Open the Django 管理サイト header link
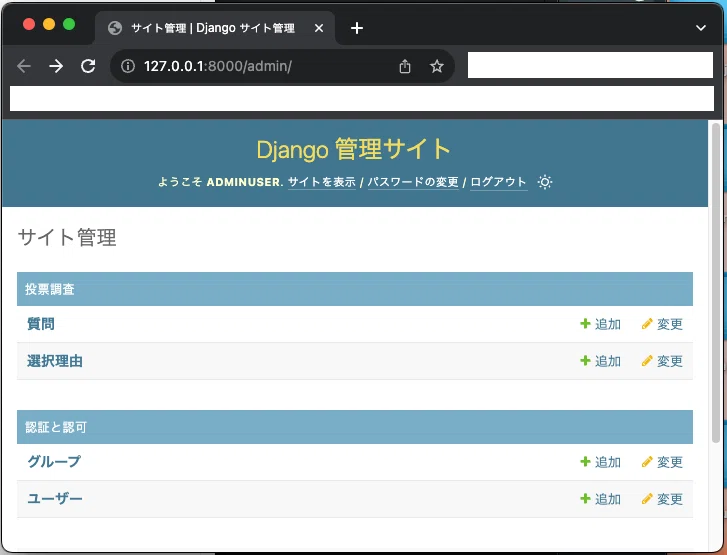727x555 pixels. point(353,149)
